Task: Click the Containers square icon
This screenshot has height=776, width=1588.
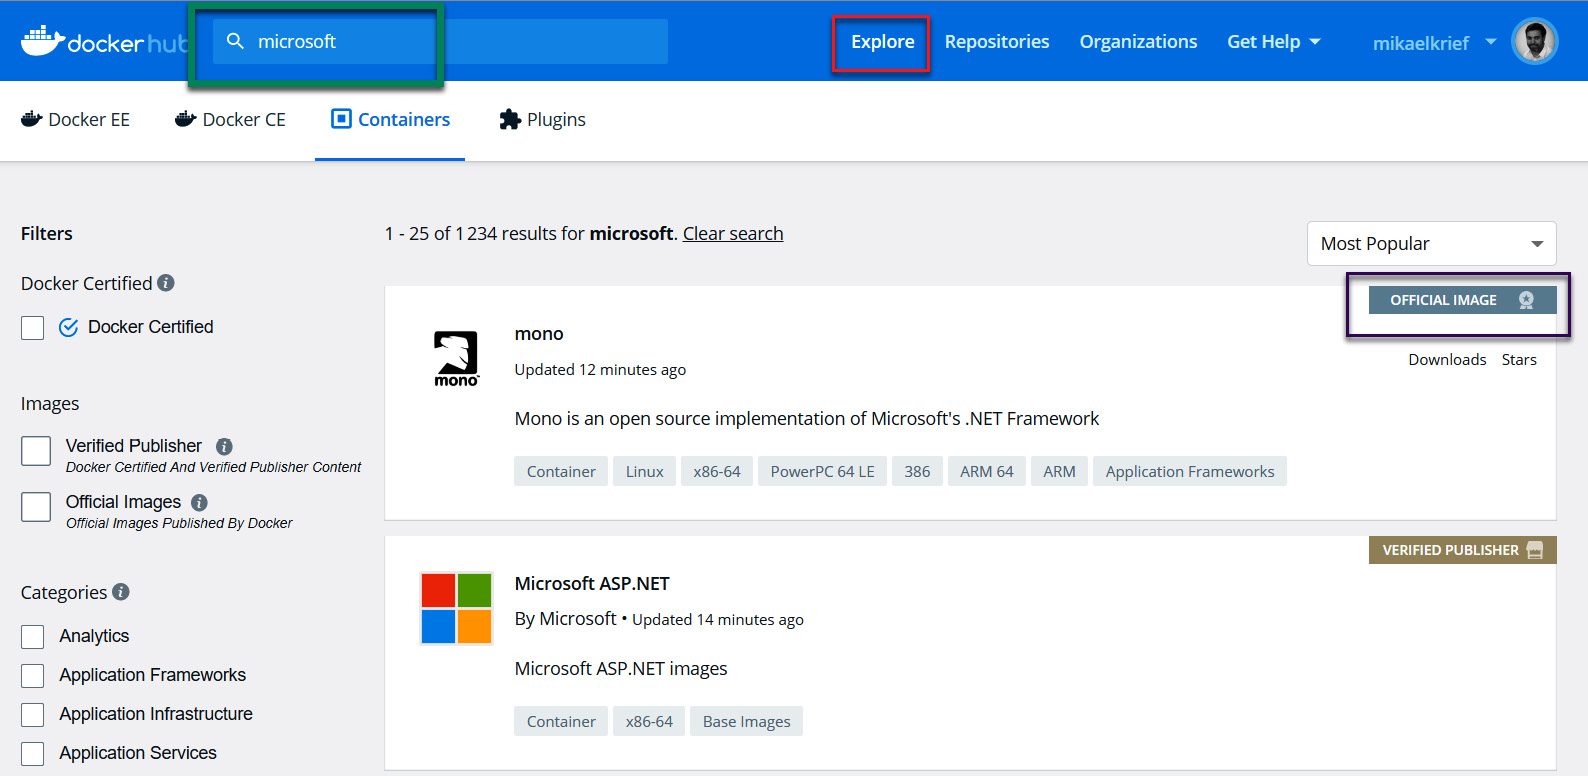Action: (342, 119)
